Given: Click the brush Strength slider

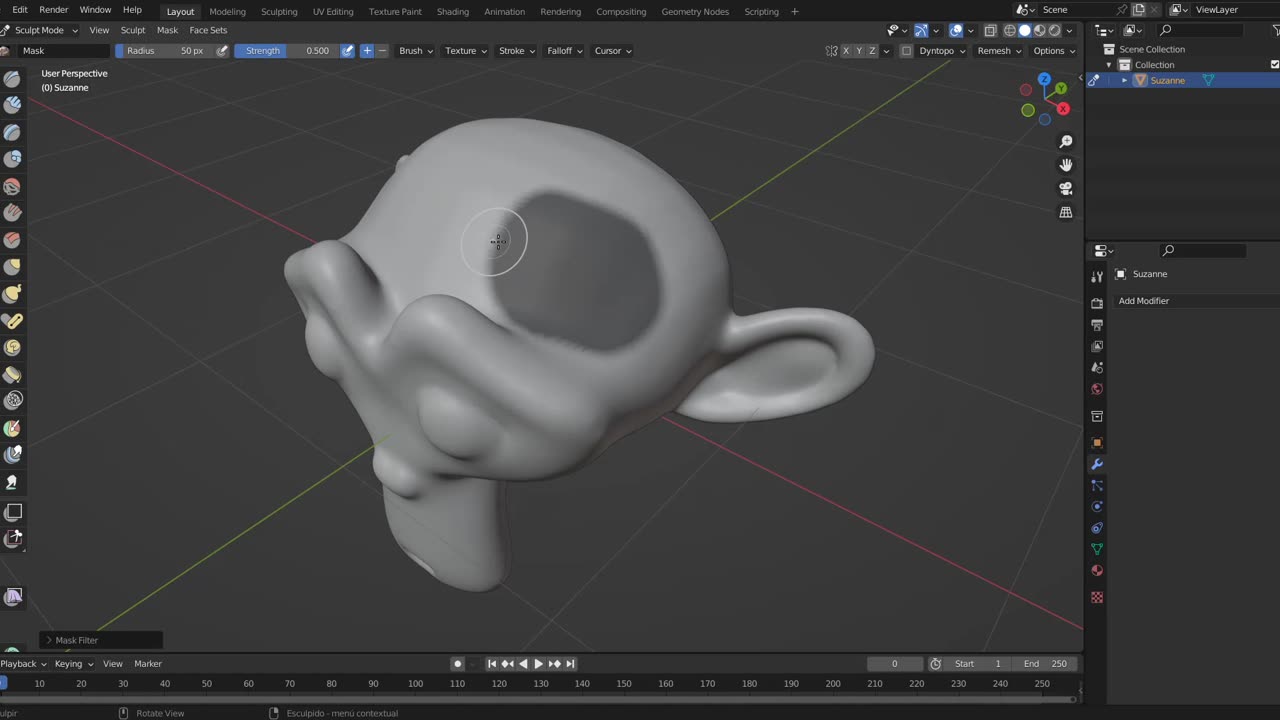Looking at the screenshot, I should click(286, 51).
